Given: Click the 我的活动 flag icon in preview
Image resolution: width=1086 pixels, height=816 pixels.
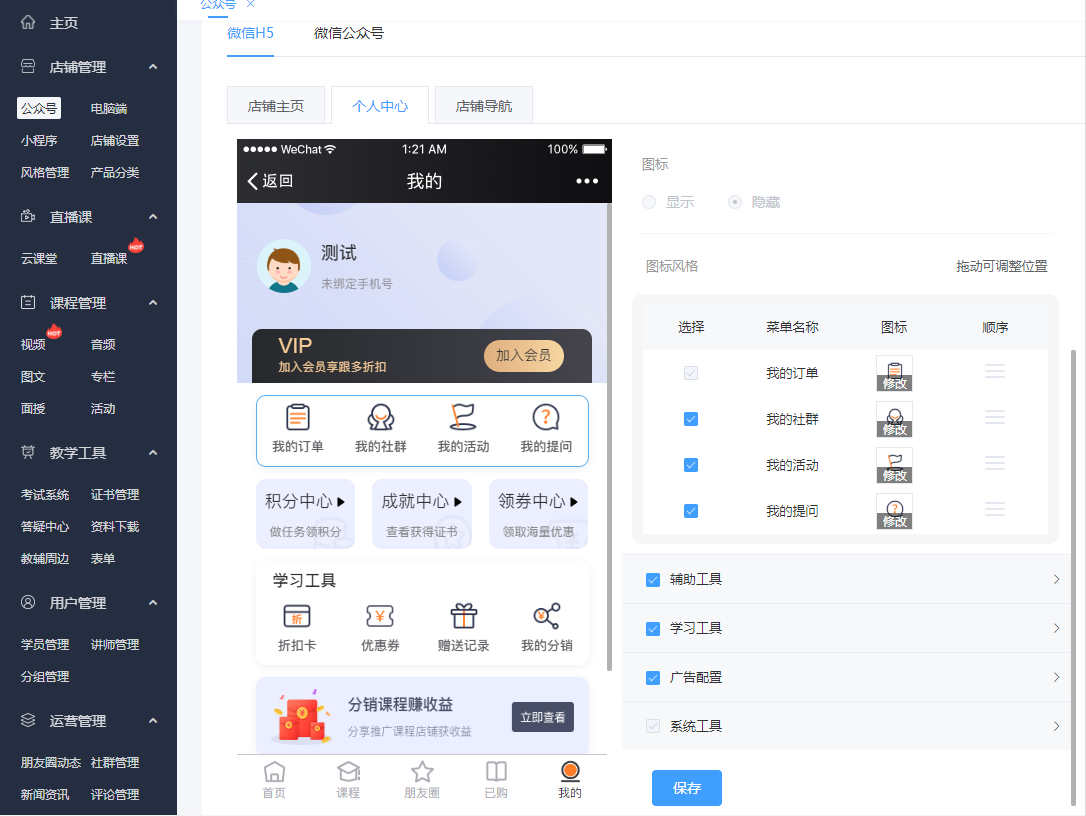Looking at the screenshot, I should point(463,417).
